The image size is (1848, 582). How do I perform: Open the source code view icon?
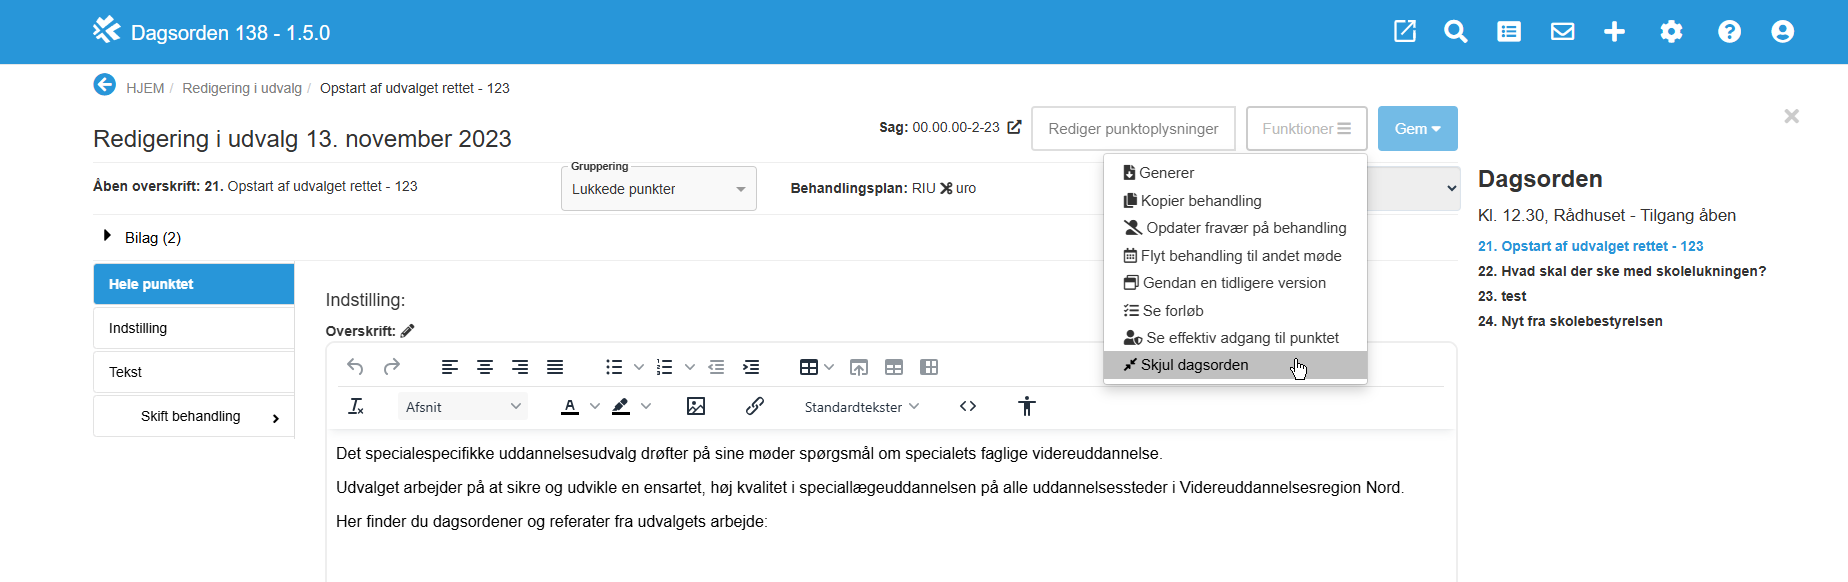tap(968, 406)
